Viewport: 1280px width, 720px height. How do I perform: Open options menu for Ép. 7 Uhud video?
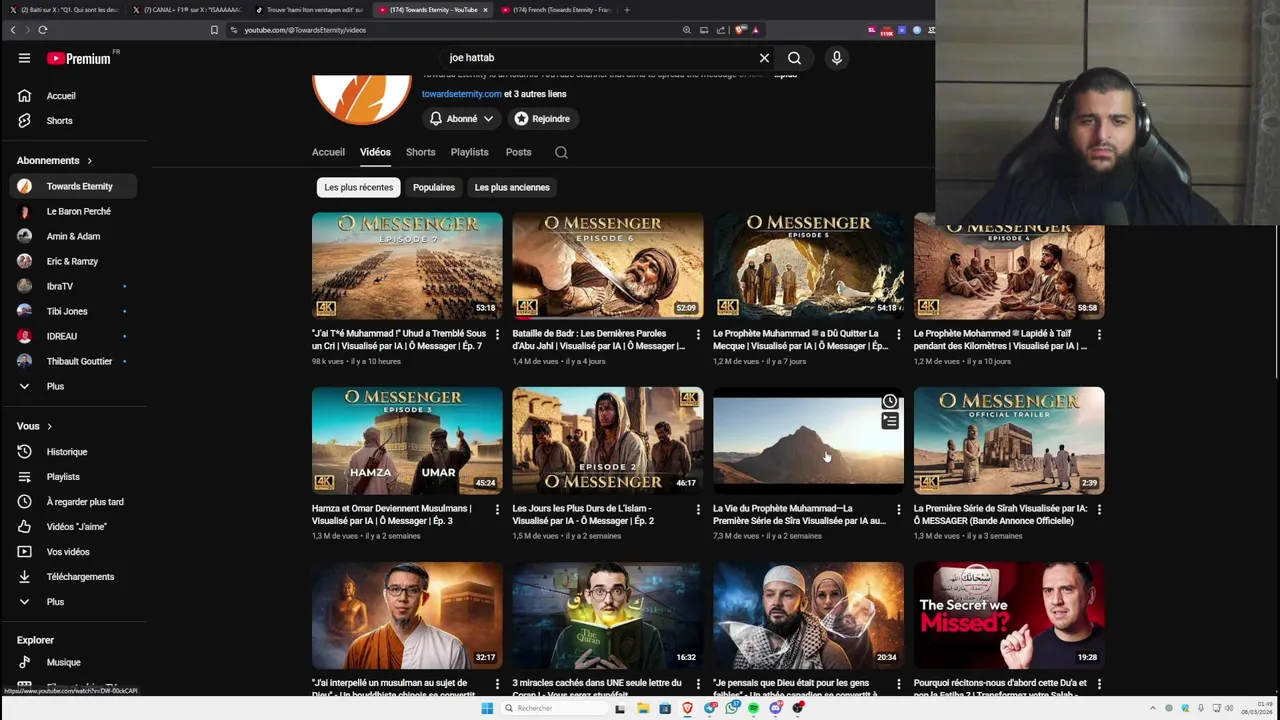pyautogui.click(x=497, y=334)
